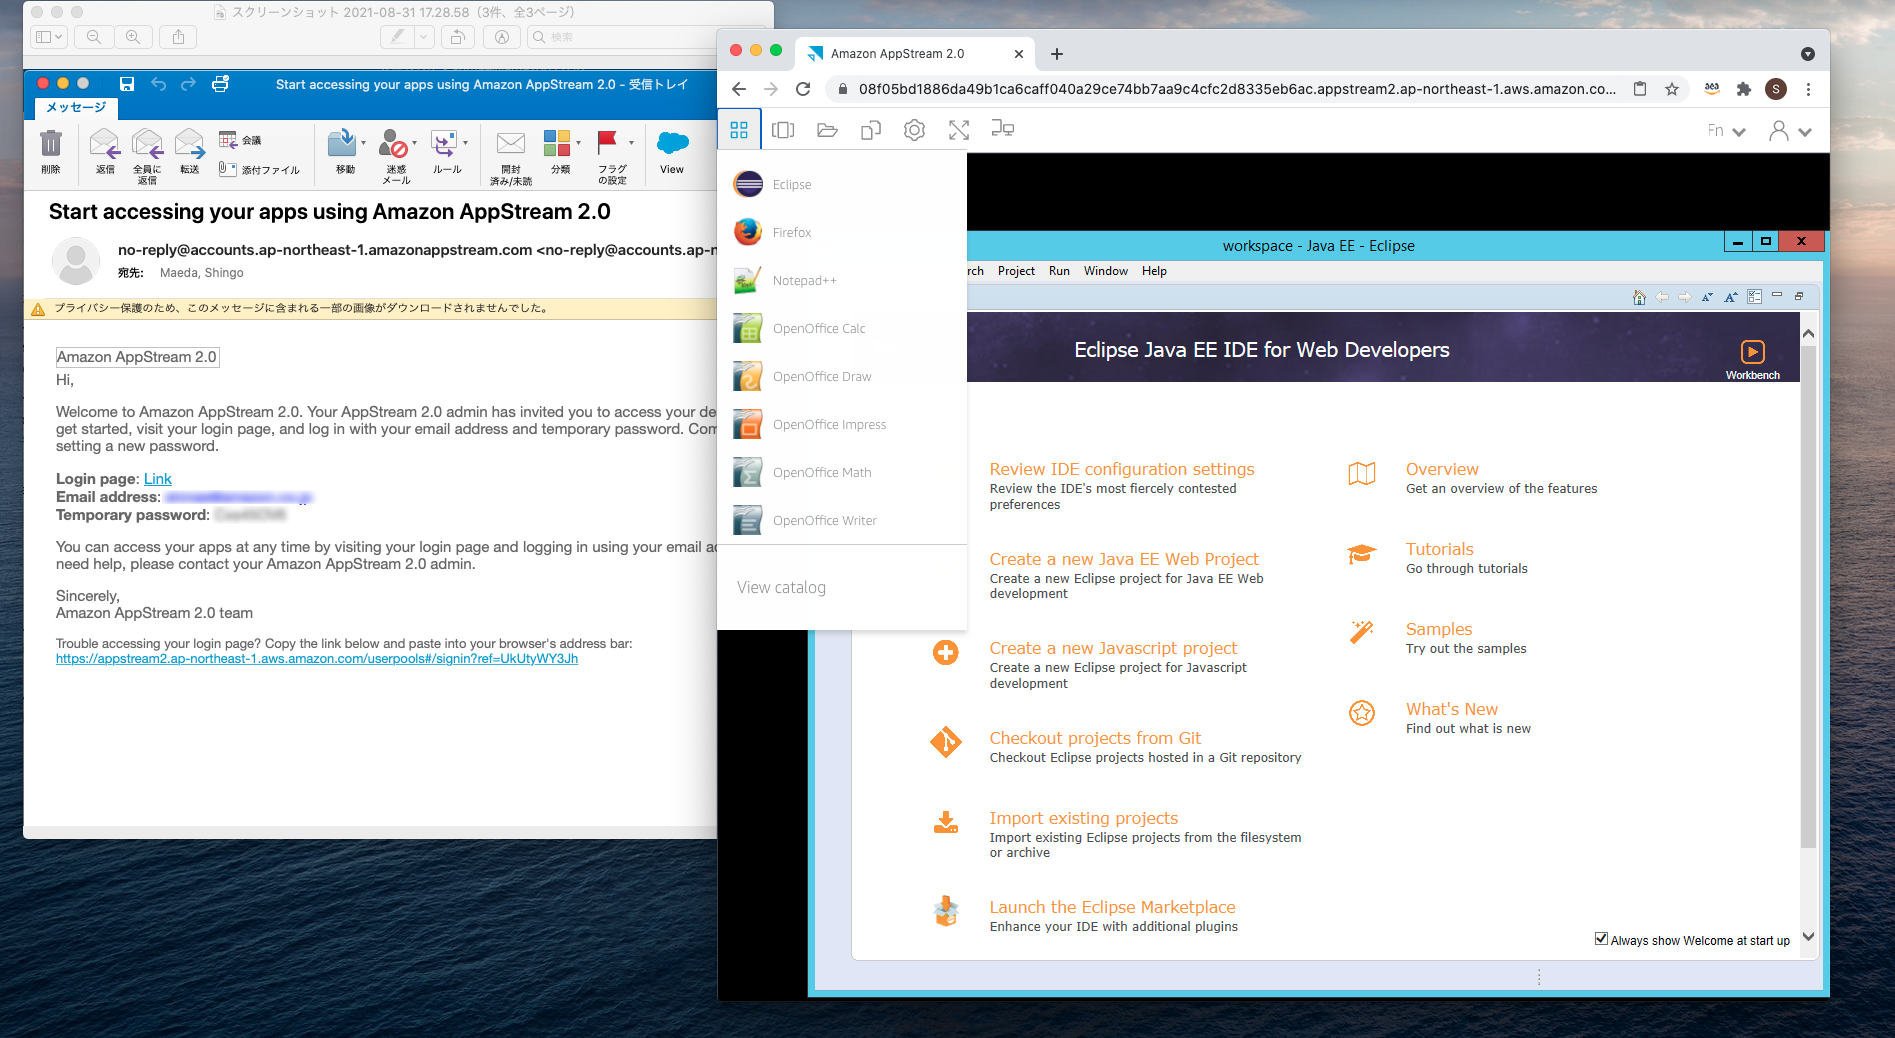The height and width of the screenshot is (1038, 1895).
Task: Expand the flag (フラグの設定) dropdown arrow
Action: coord(631,143)
